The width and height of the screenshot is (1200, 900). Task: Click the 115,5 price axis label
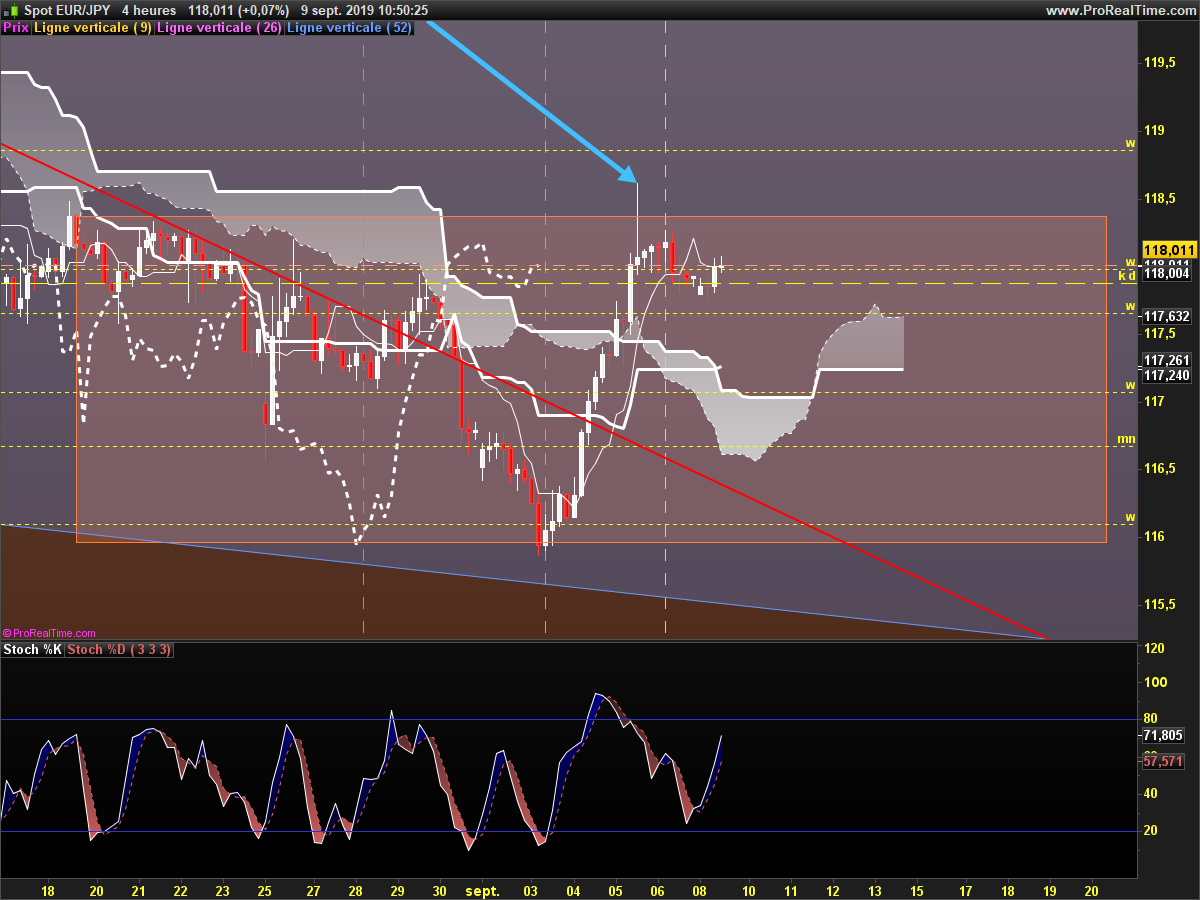(1159, 604)
